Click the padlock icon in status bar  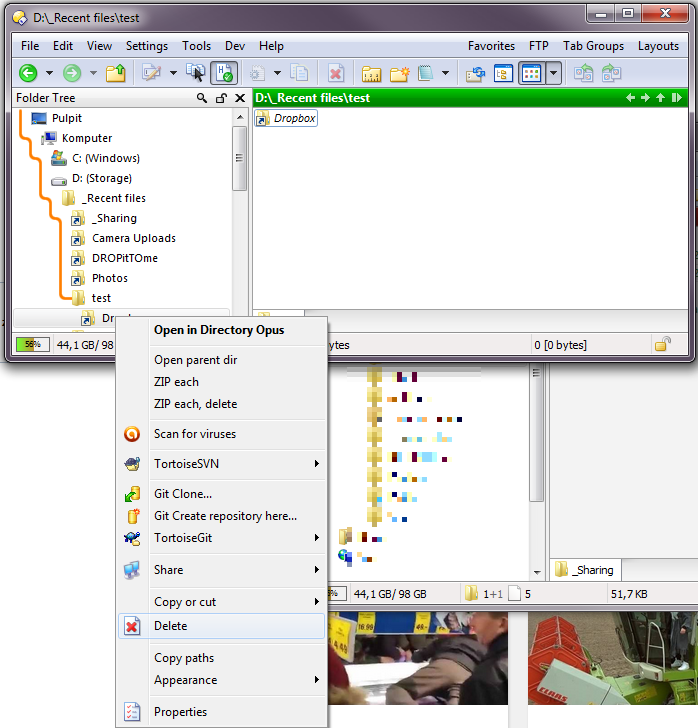tap(662, 344)
